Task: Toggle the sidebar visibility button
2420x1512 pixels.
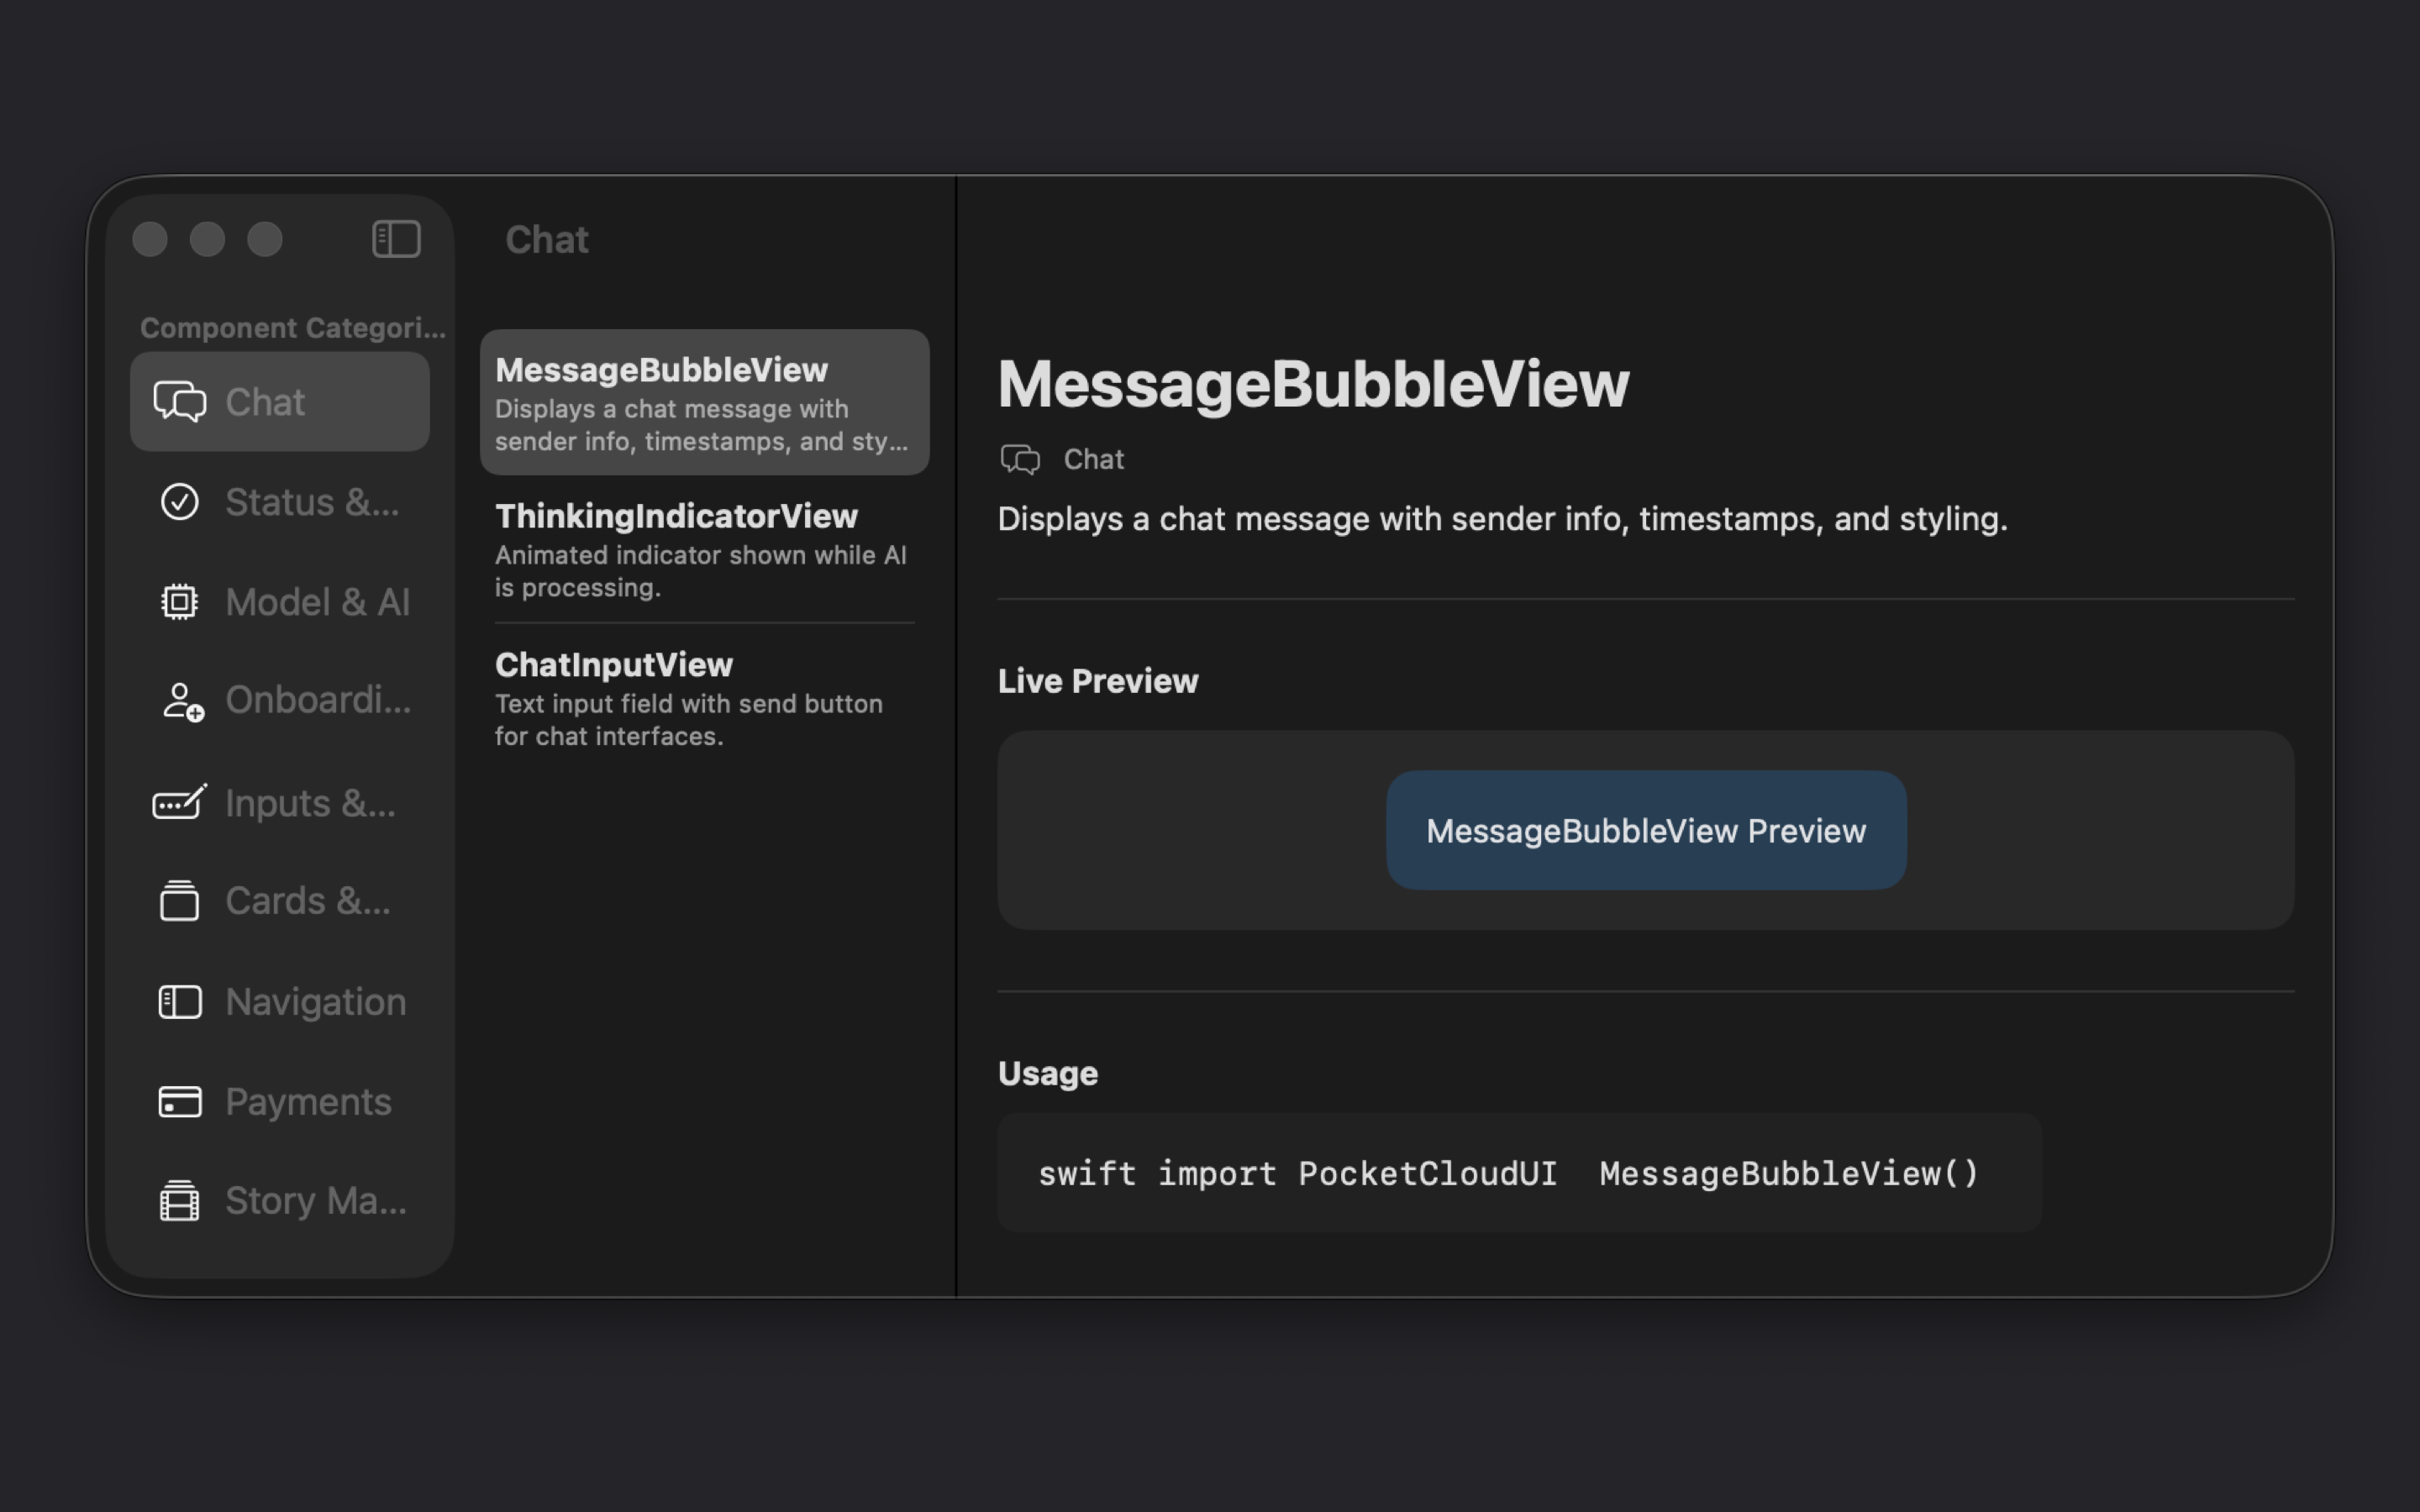Action: (x=396, y=239)
